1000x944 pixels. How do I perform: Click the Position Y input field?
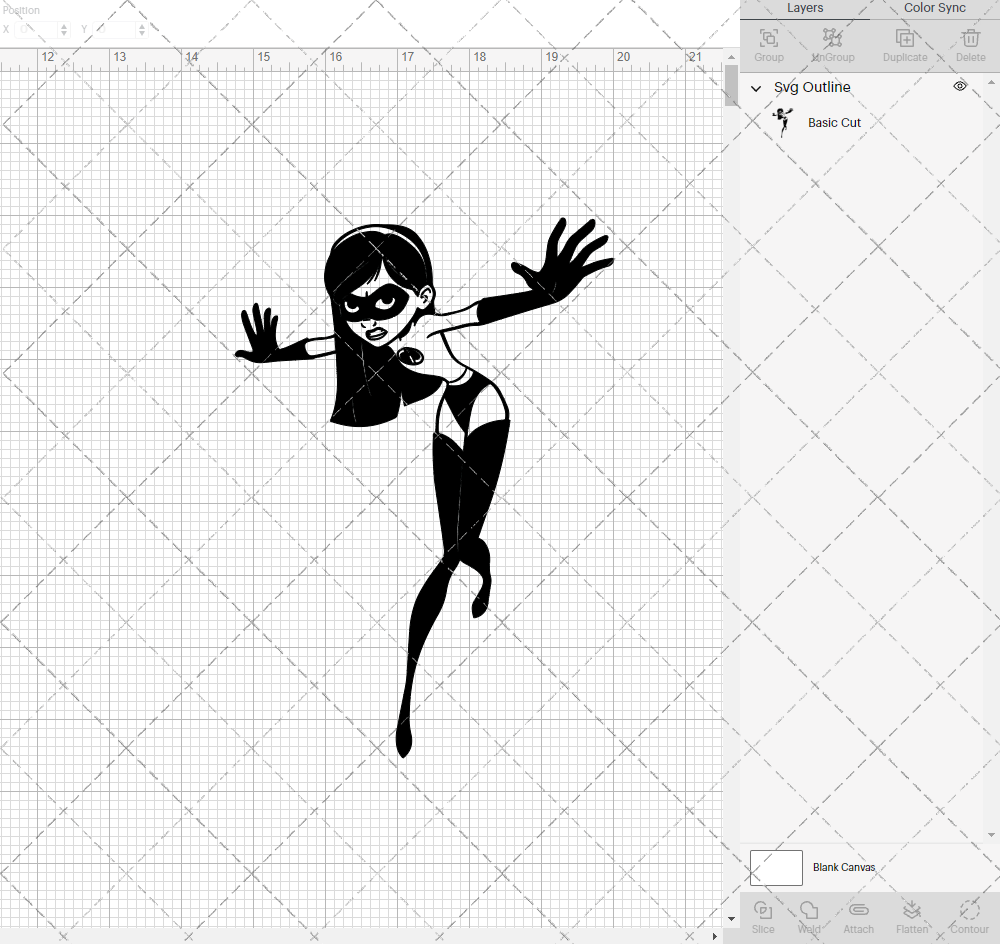115,29
